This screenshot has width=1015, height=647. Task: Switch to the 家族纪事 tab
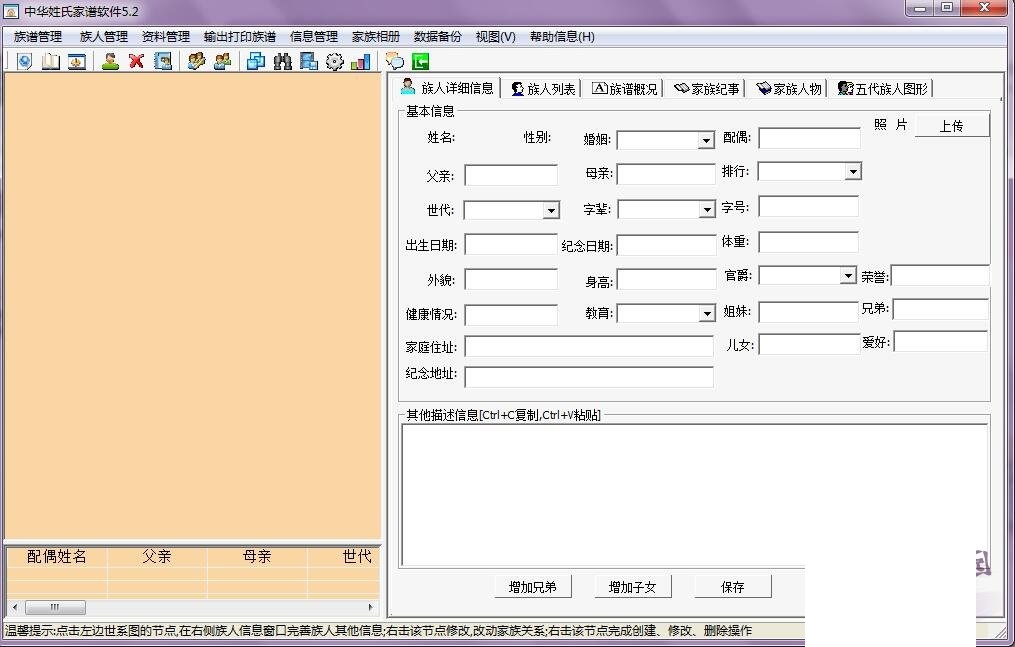tap(706, 89)
